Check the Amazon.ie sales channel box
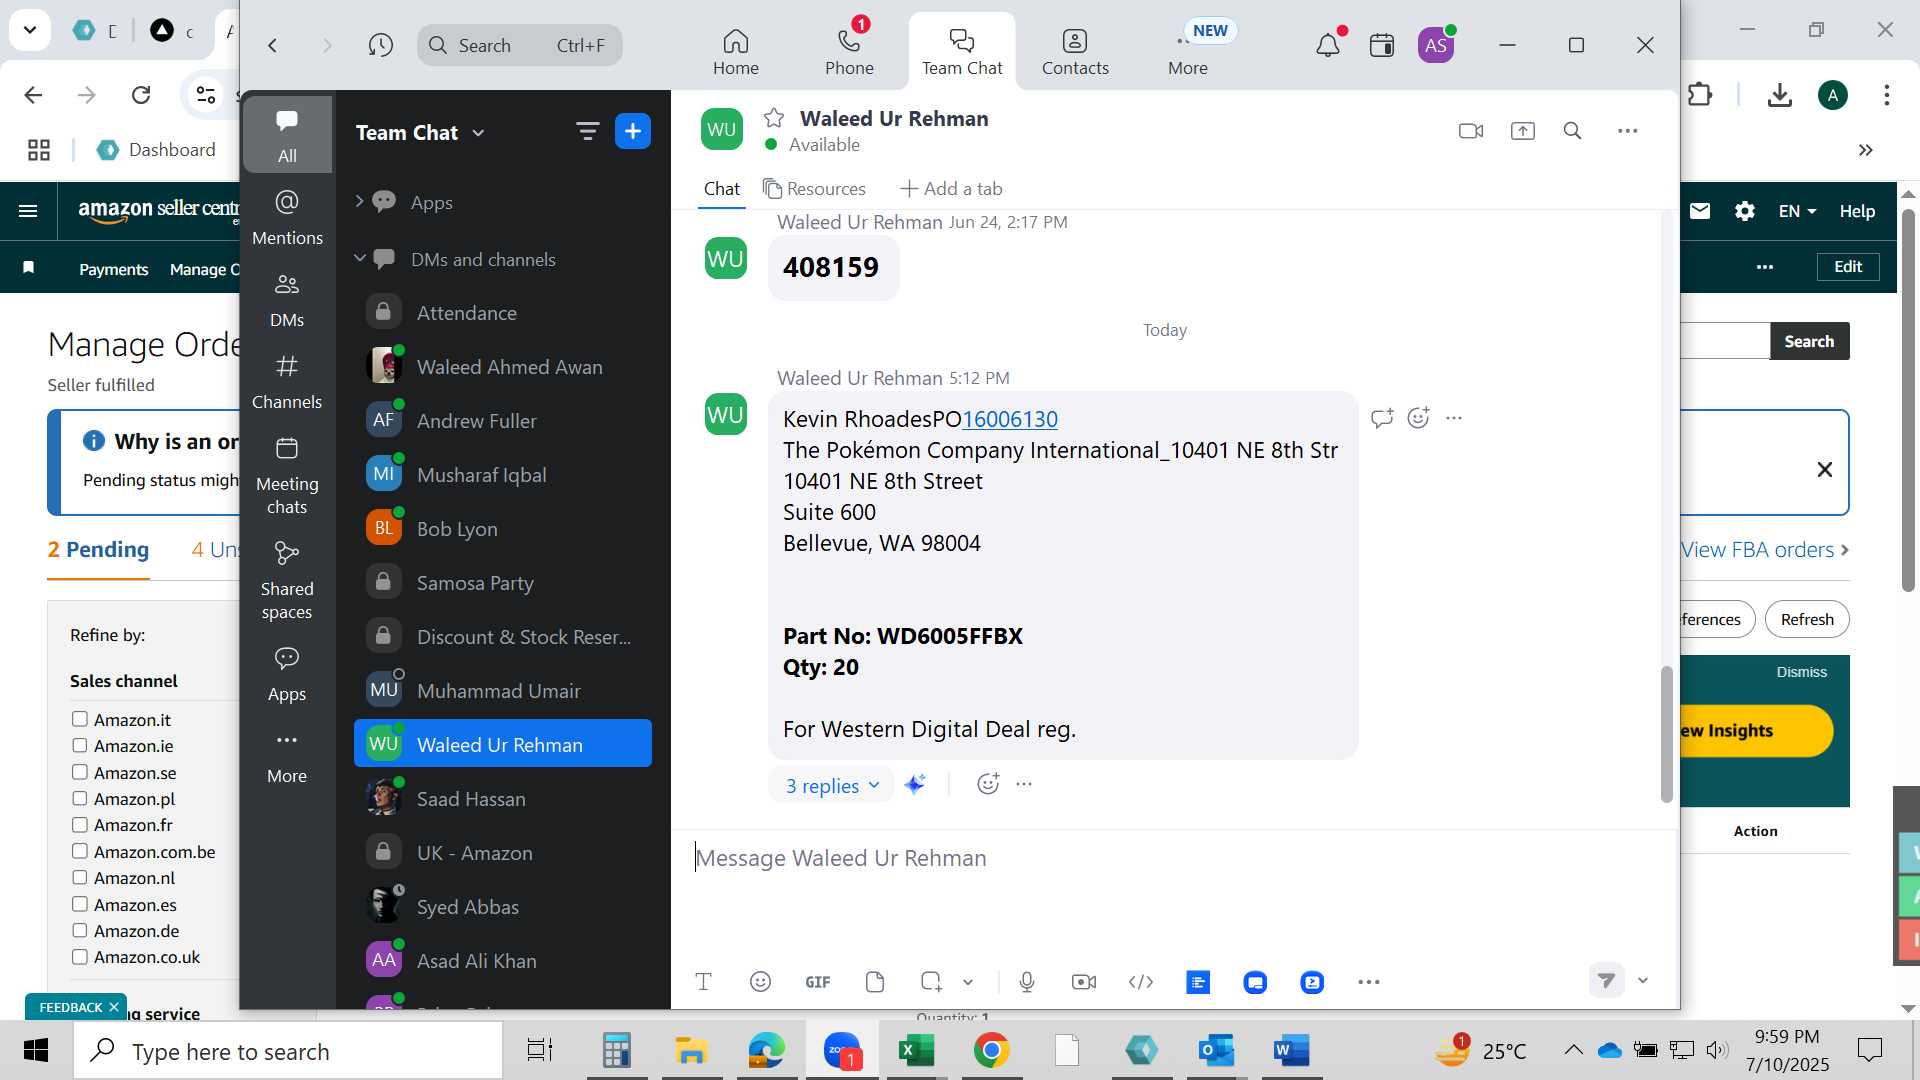This screenshot has height=1080, width=1920. pos(80,745)
